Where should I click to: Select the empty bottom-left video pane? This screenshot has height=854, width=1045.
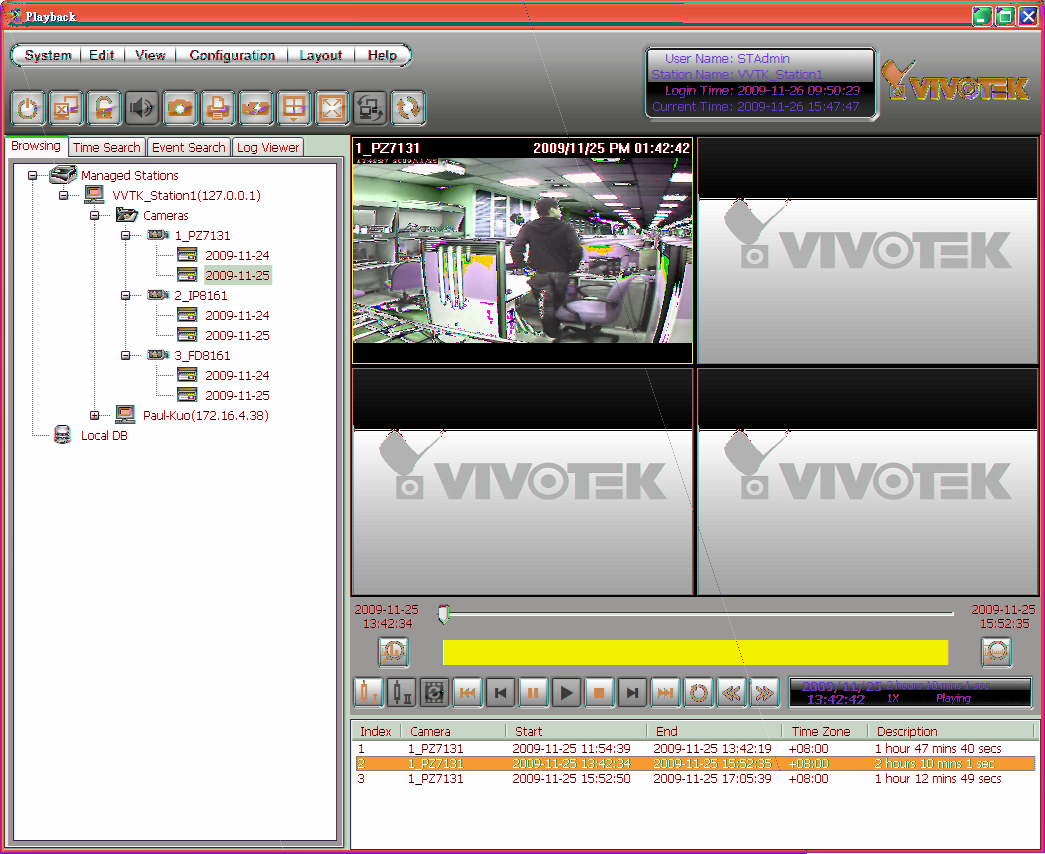[x=522, y=481]
